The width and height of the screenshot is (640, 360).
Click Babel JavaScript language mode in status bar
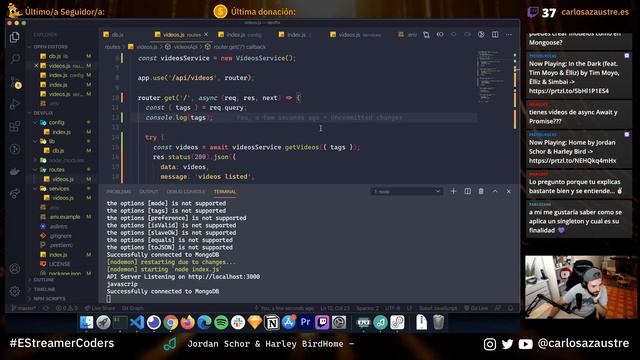(x=438, y=308)
